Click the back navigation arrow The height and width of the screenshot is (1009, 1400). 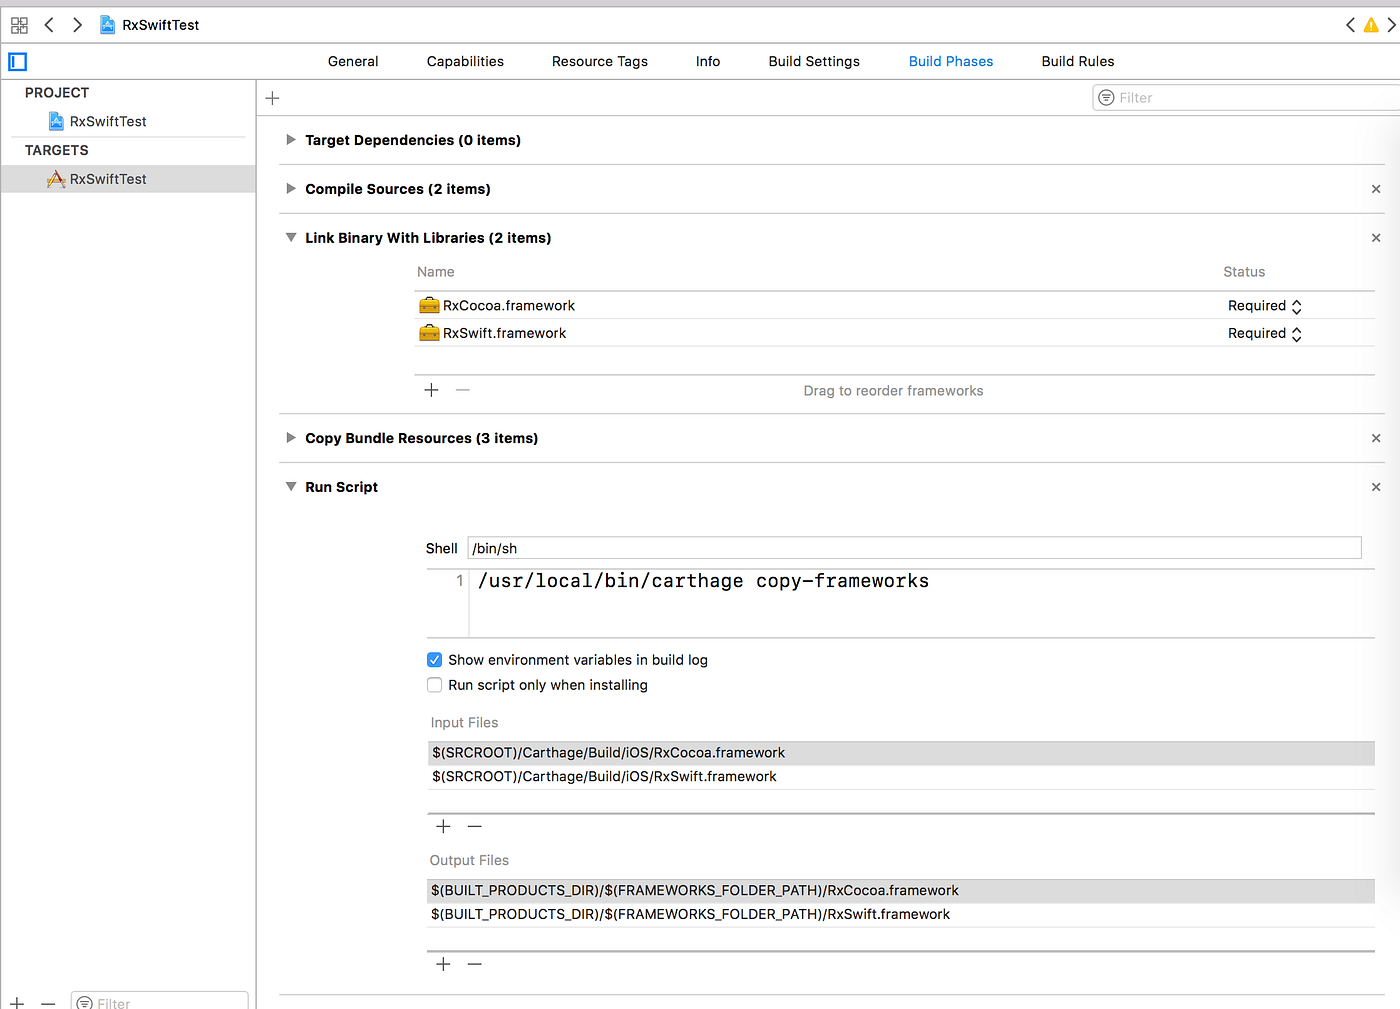(48, 24)
